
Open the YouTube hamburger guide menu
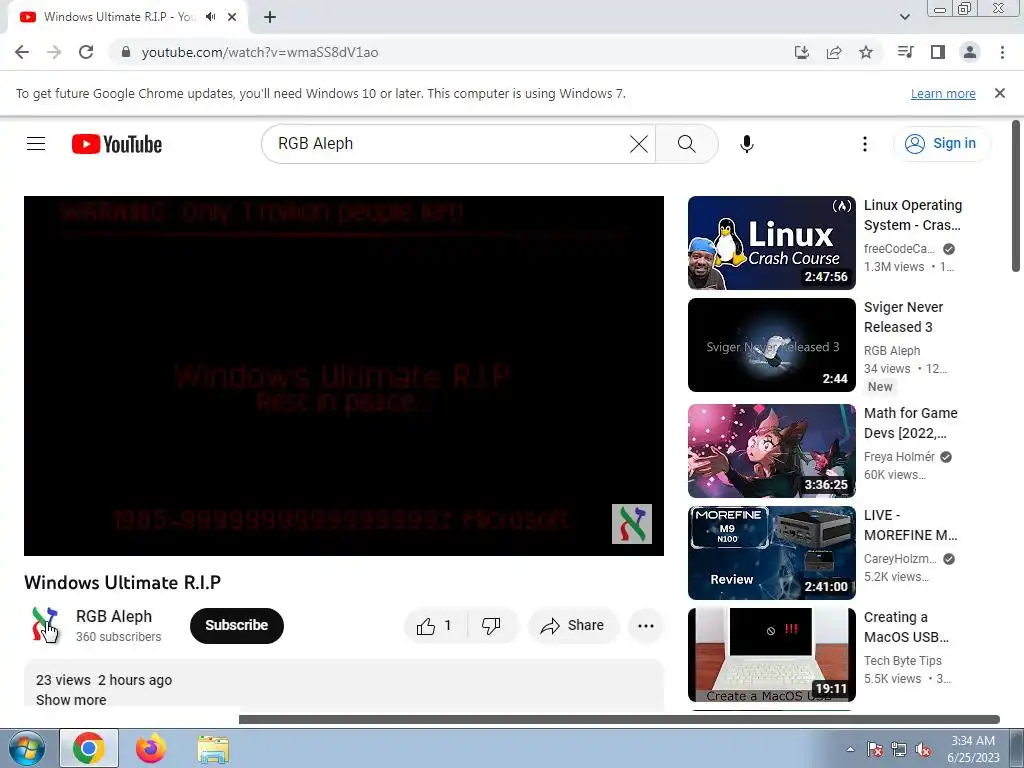coord(36,144)
